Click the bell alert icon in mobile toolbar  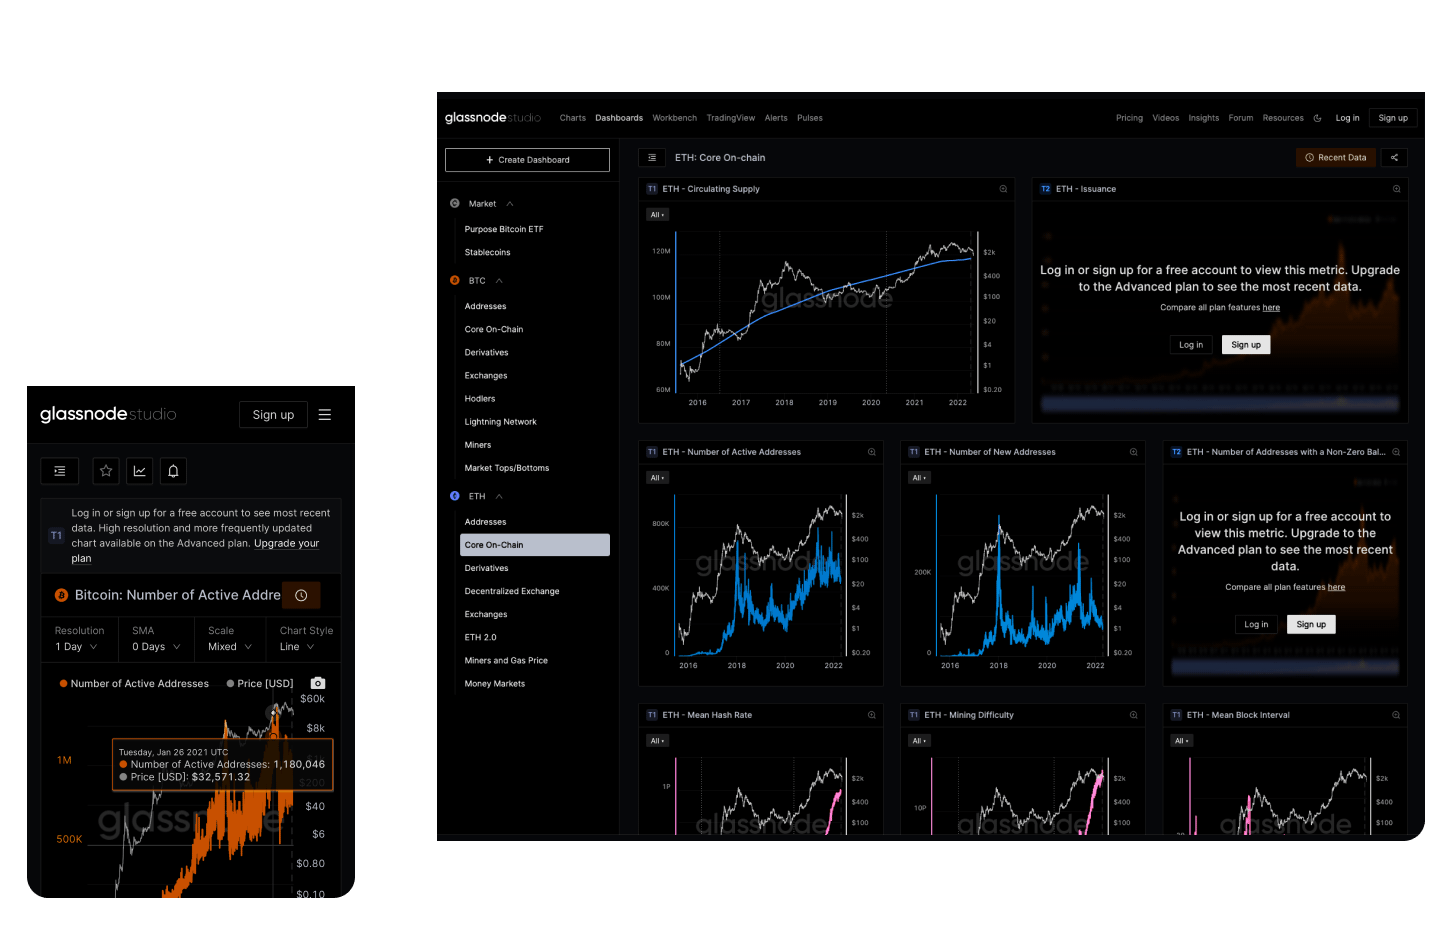point(173,471)
